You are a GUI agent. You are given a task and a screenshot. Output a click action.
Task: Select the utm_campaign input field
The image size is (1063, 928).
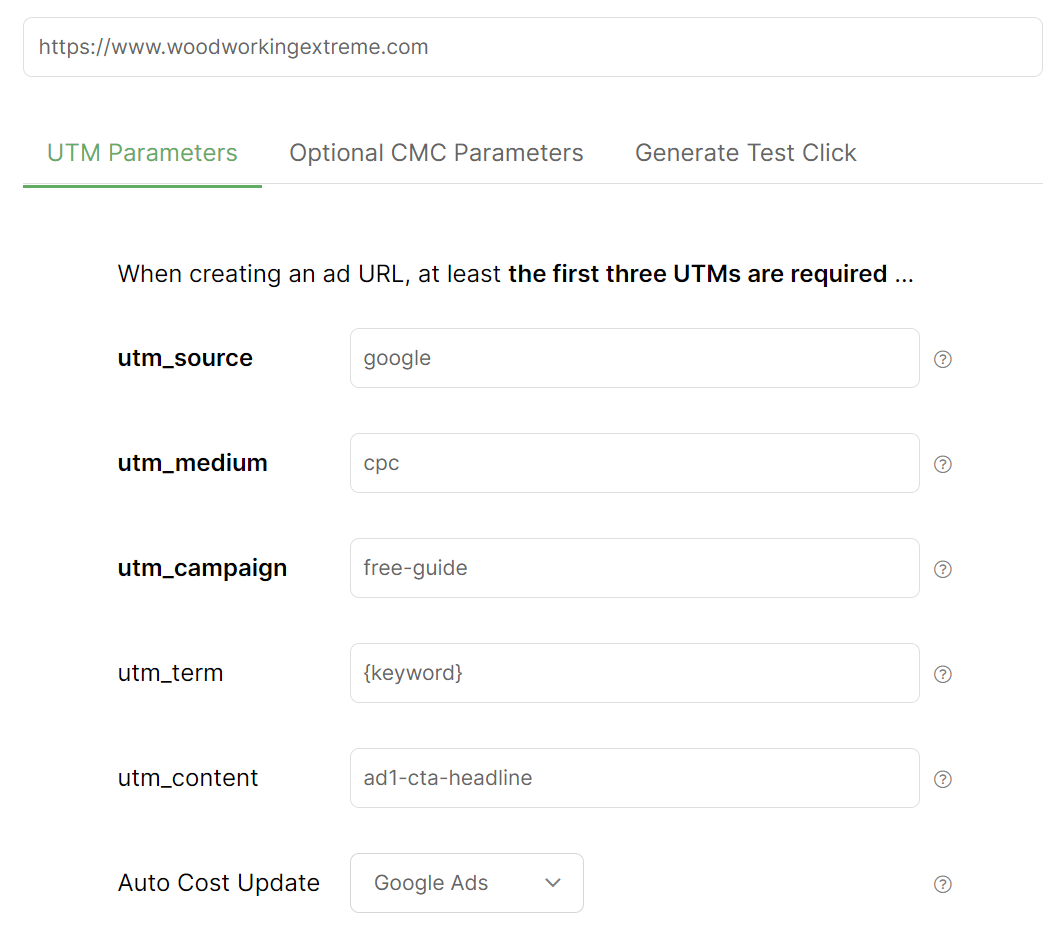[634, 568]
